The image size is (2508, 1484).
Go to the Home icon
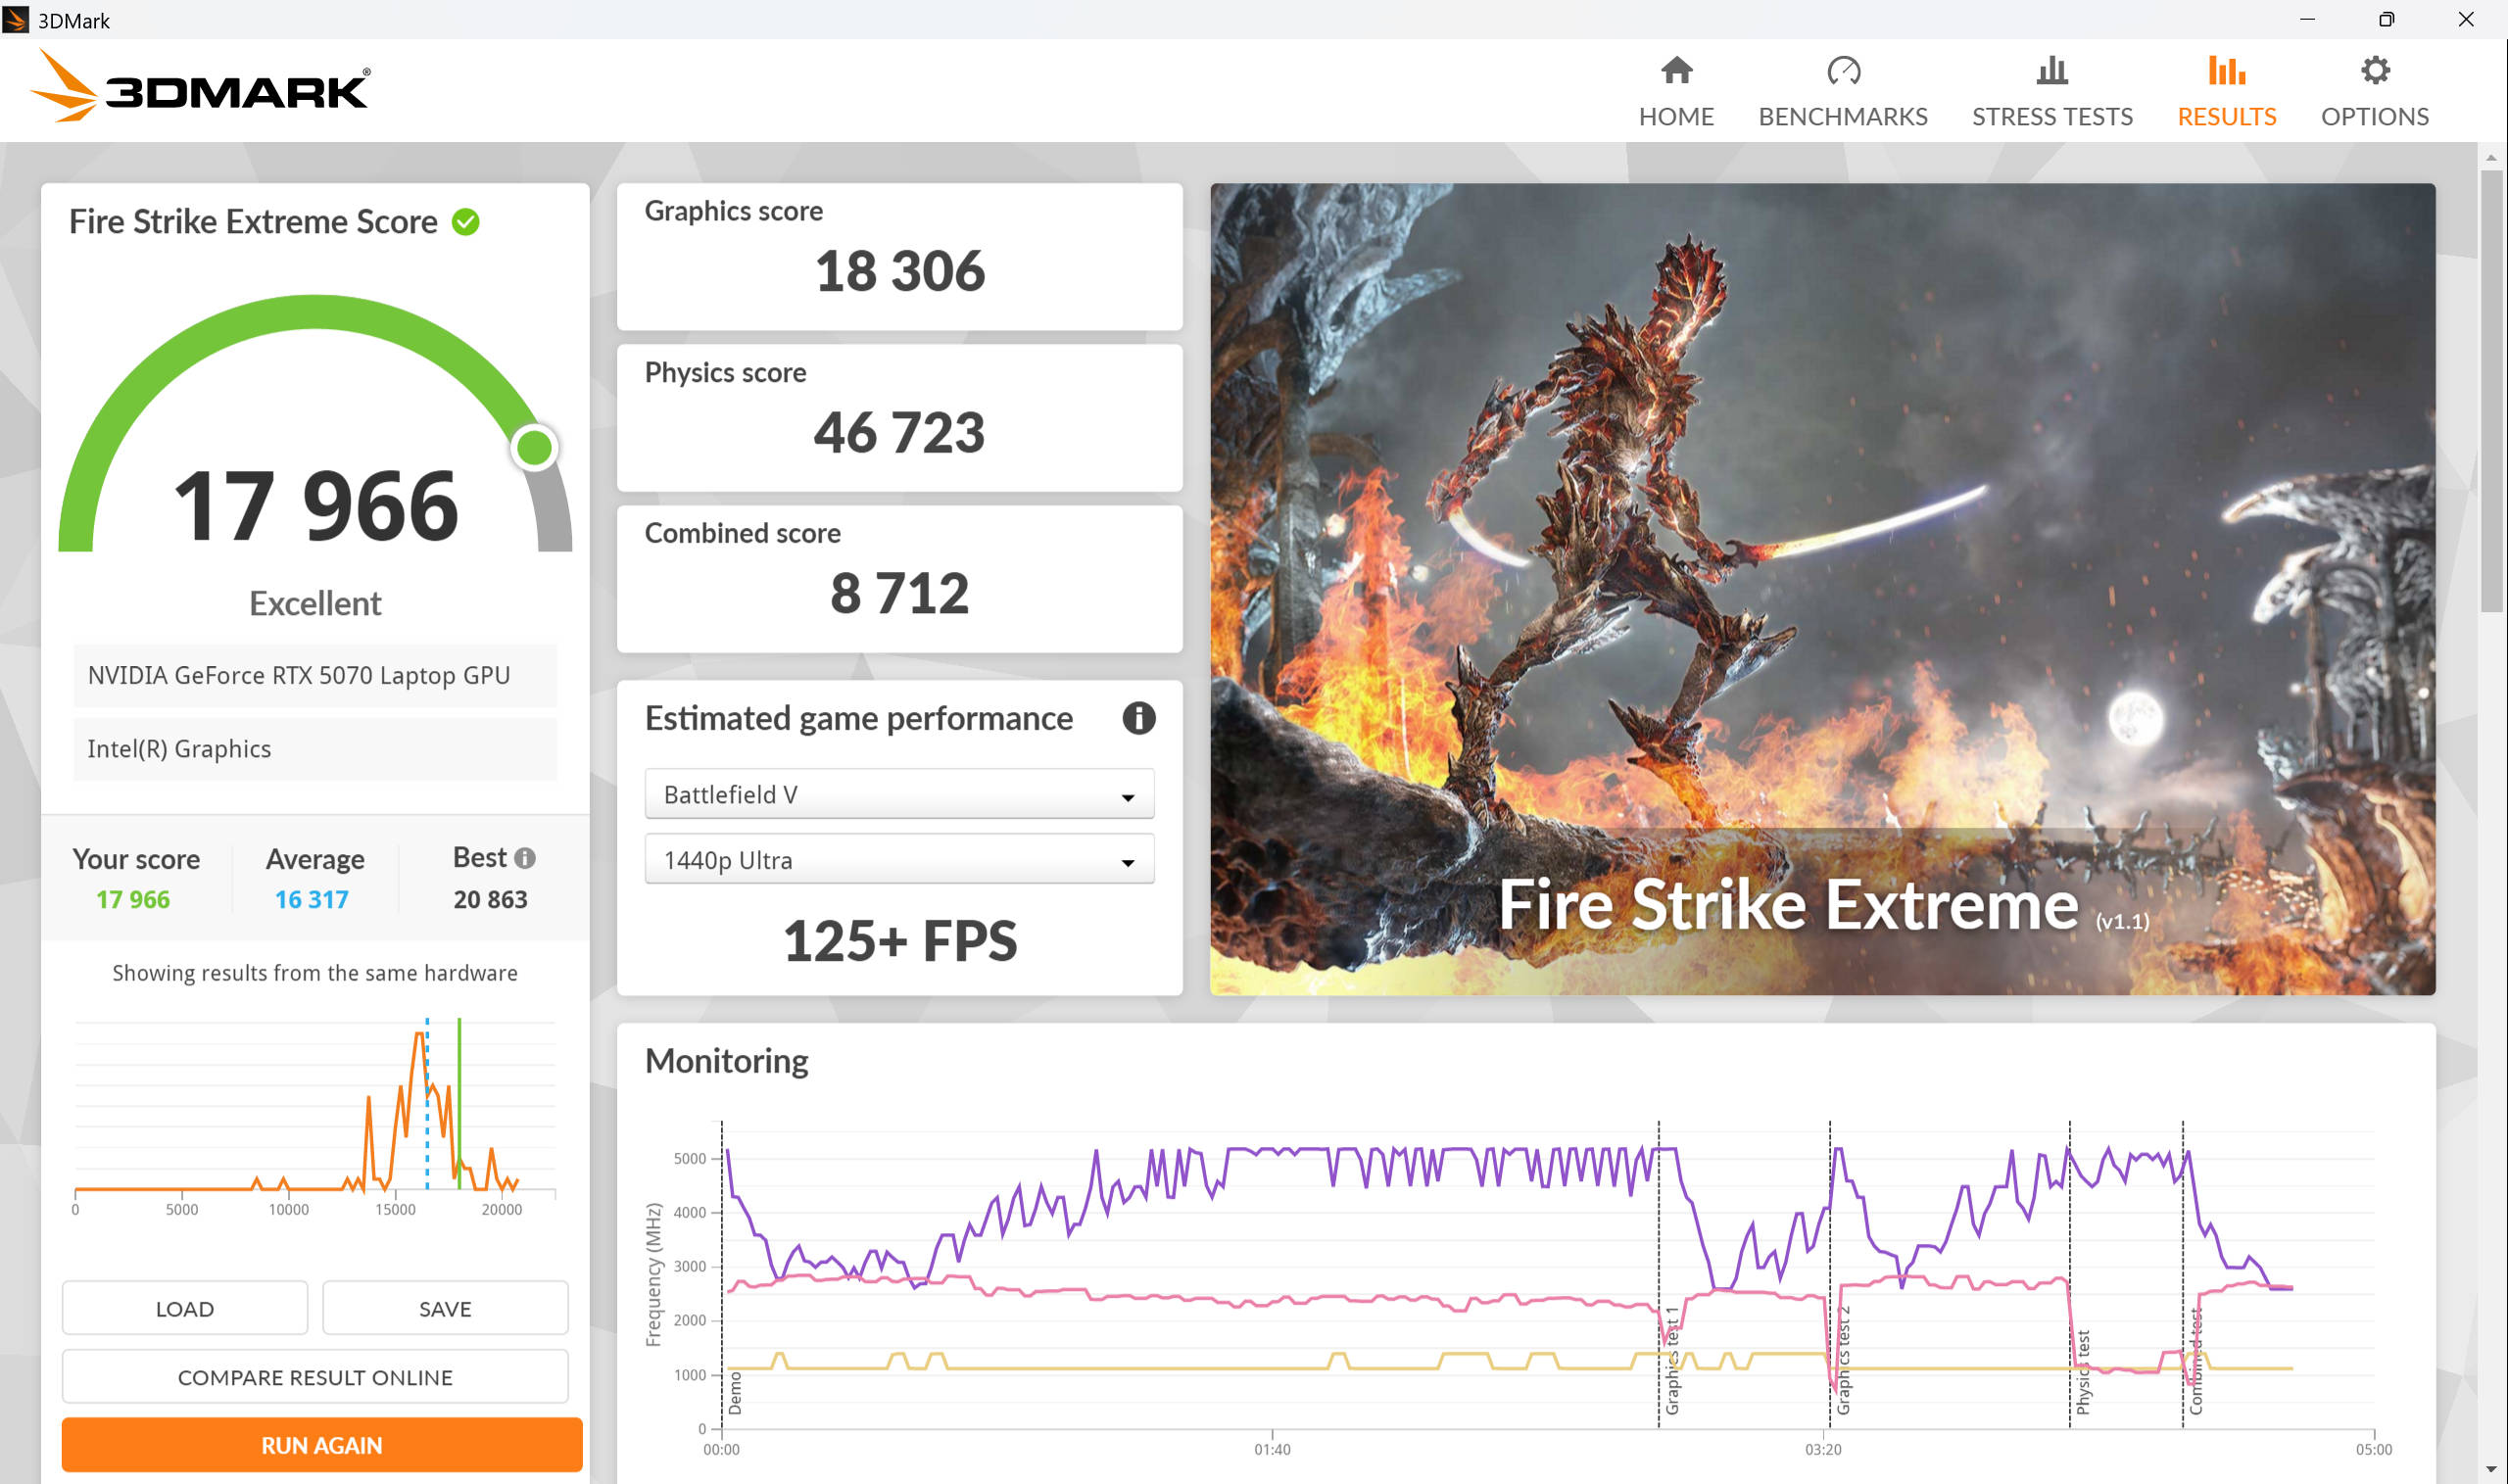pos(1676,70)
